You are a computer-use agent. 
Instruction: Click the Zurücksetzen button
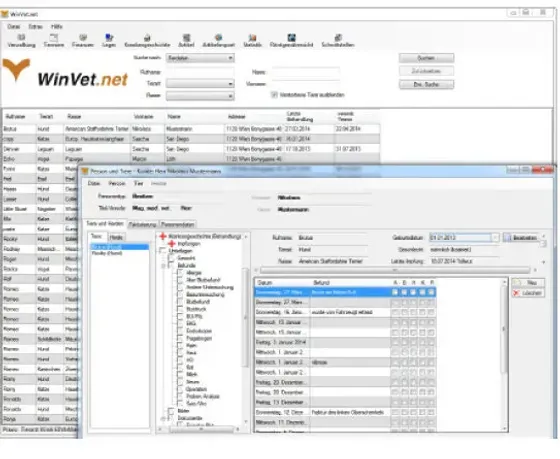(x=426, y=71)
